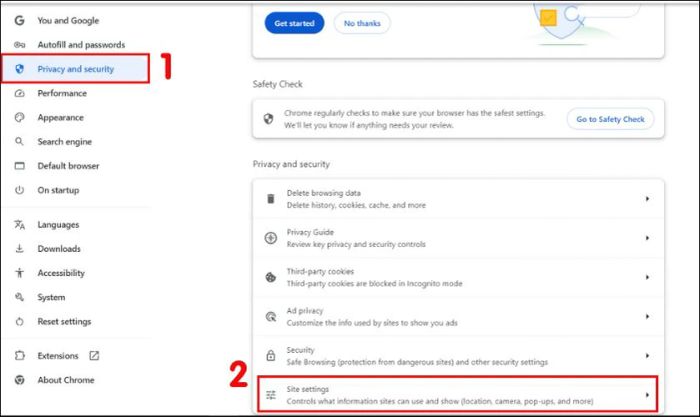Click the Third-party cookies title text
This screenshot has width=700, height=417.
[x=320, y=271]
